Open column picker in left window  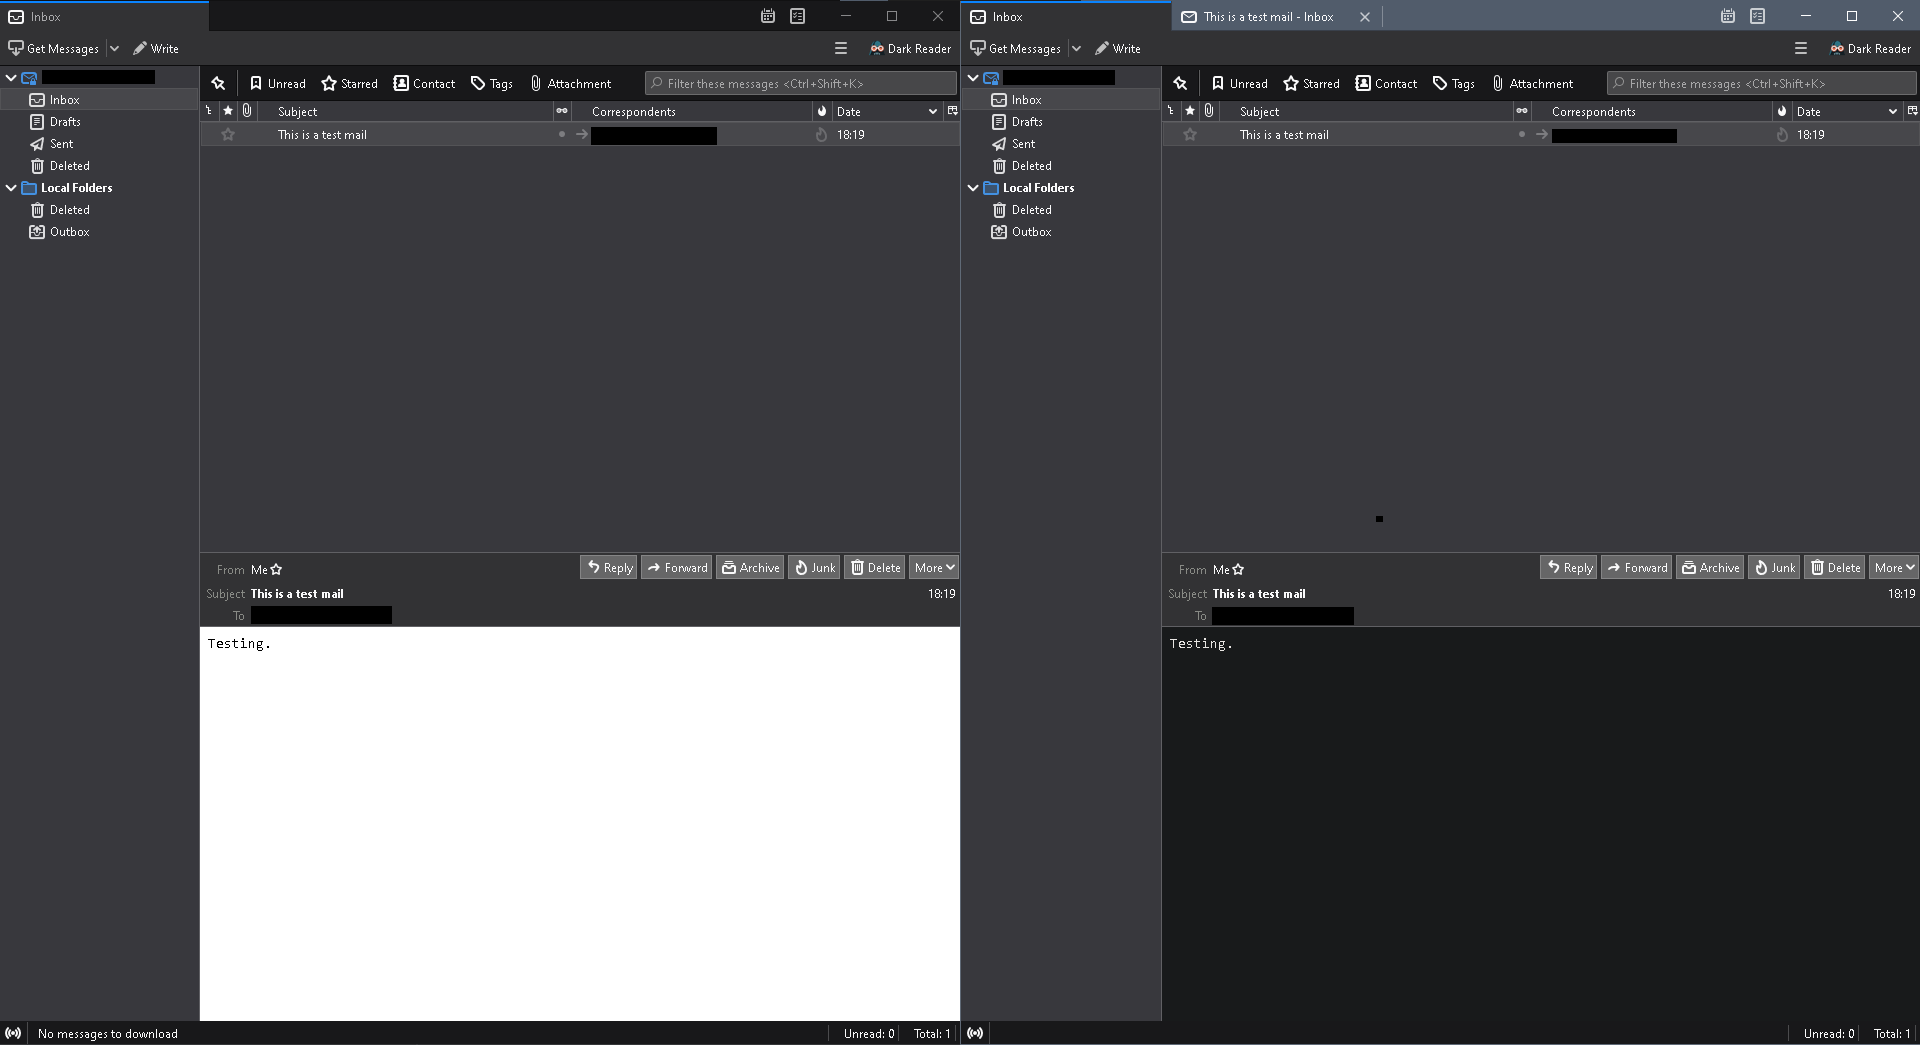point(952,111)
